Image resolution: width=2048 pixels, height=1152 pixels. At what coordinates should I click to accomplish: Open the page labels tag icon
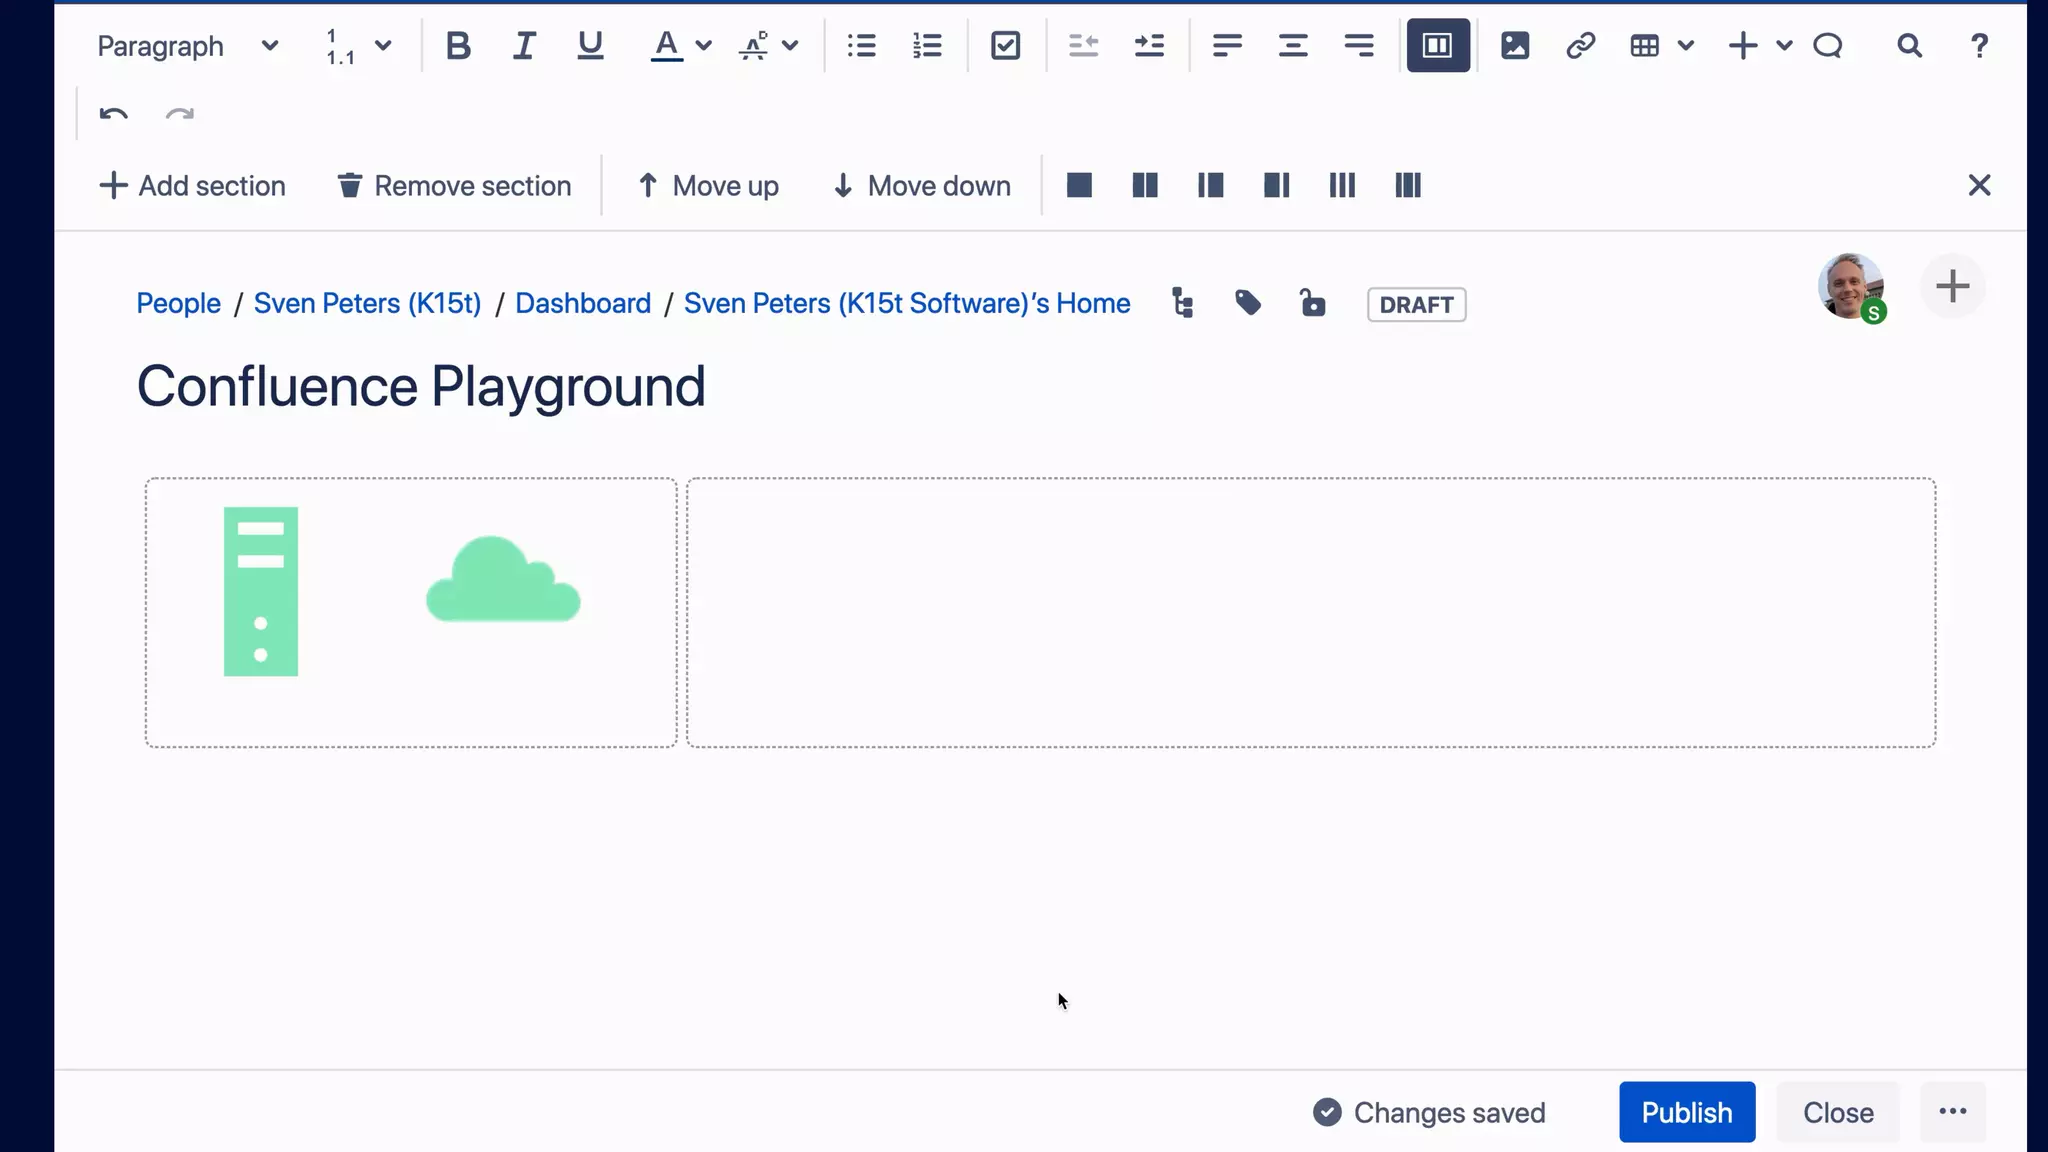click(1248, 303)
